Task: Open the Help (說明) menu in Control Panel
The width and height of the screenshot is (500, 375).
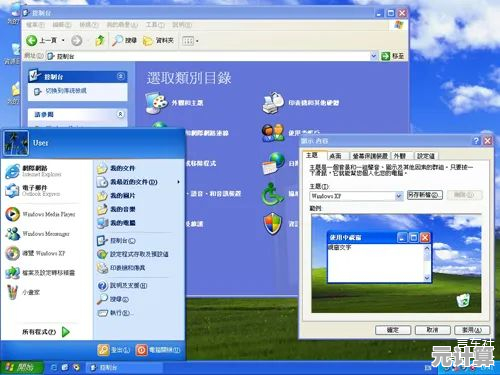Action: pos(182,25)
